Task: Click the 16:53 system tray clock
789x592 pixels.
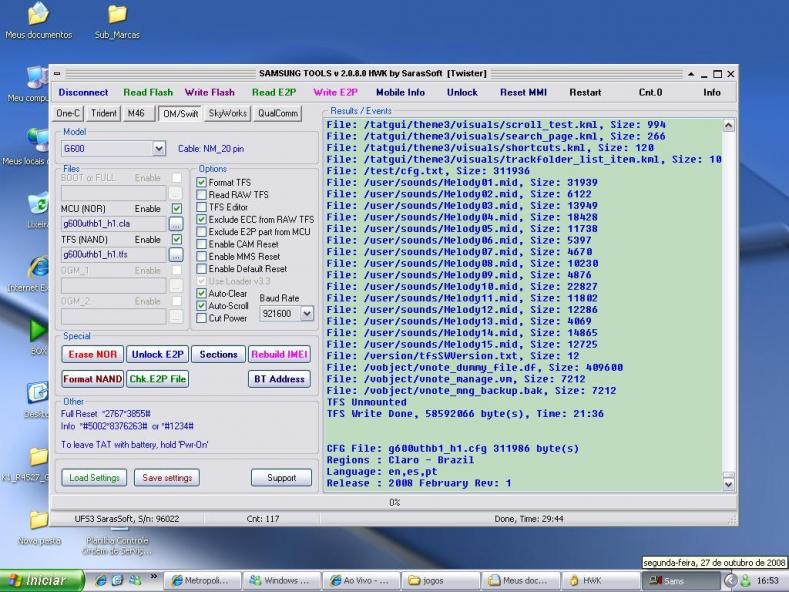Action: click(767, 580)
